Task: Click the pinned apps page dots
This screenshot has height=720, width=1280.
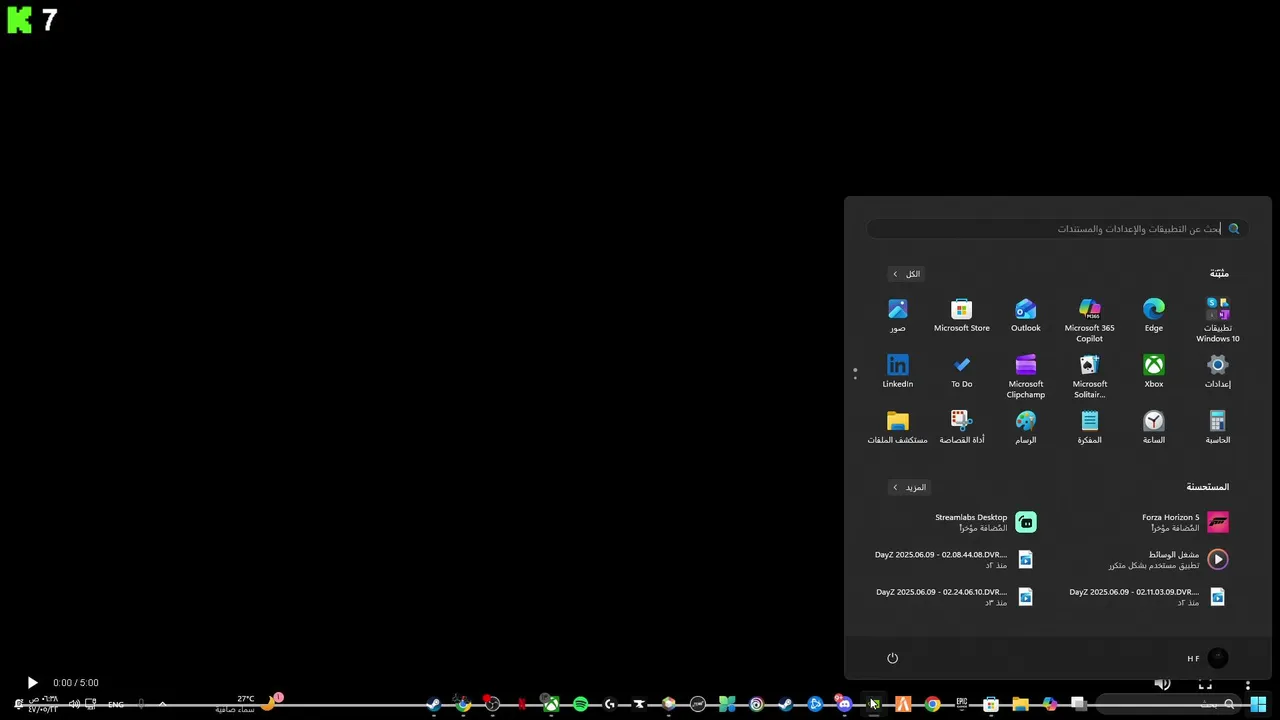Action: [855, 373]
